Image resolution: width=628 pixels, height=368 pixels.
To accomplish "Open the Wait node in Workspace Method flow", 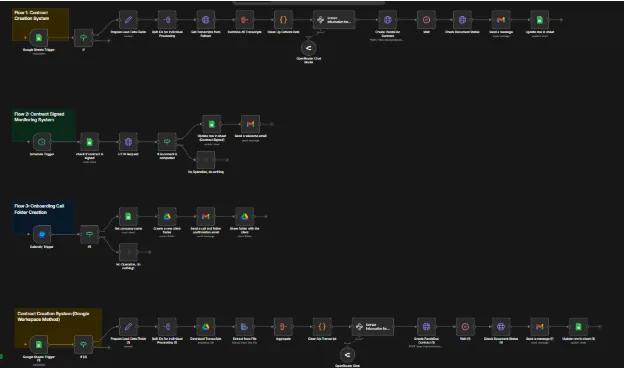I will (465, 327).
